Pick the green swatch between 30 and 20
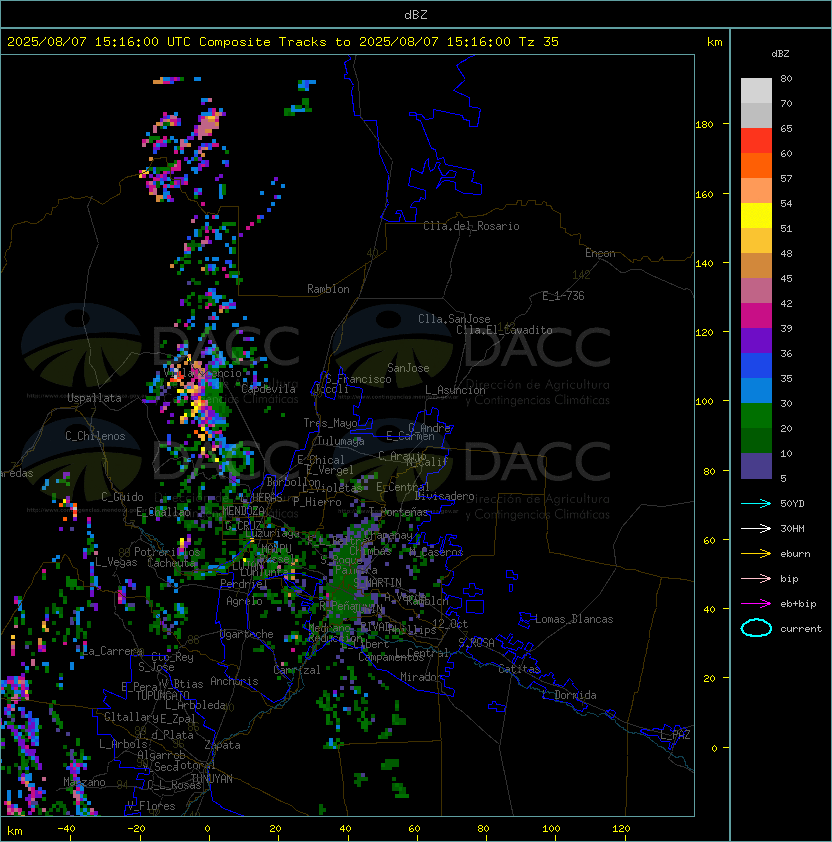The image size is (832, 842). (x=756, y=415)
